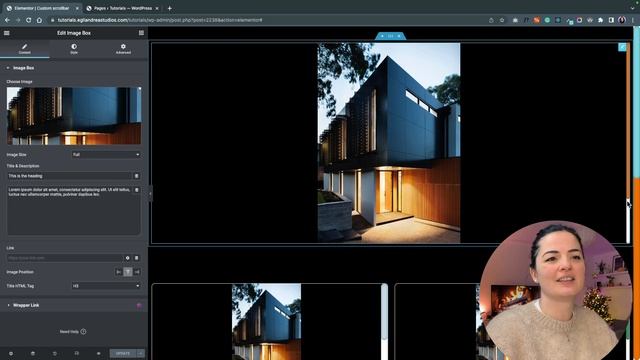Viewport: 640px width, 360px height.
Task: Open the Elementor hamburger menu
Action: click(x=7, y=33)
